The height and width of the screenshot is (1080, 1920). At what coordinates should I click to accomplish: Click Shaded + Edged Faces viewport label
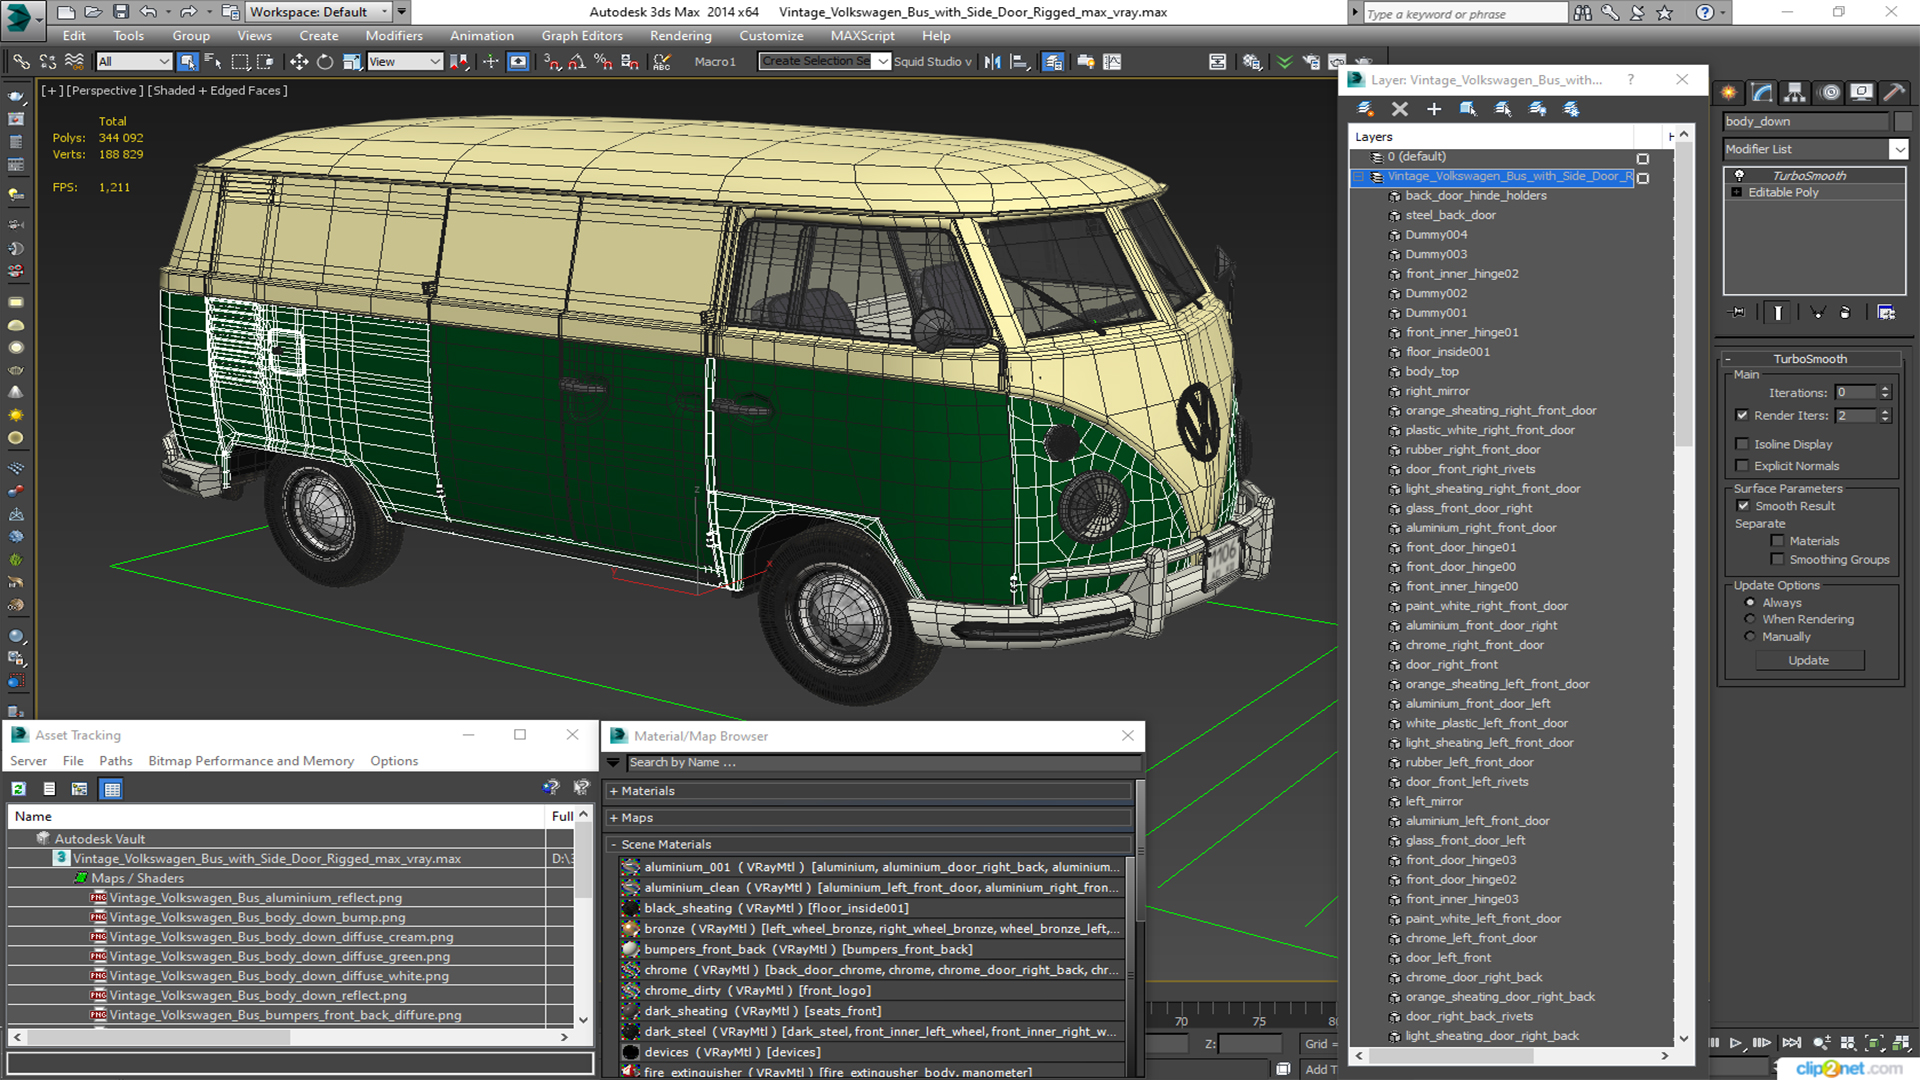[218, 91]
